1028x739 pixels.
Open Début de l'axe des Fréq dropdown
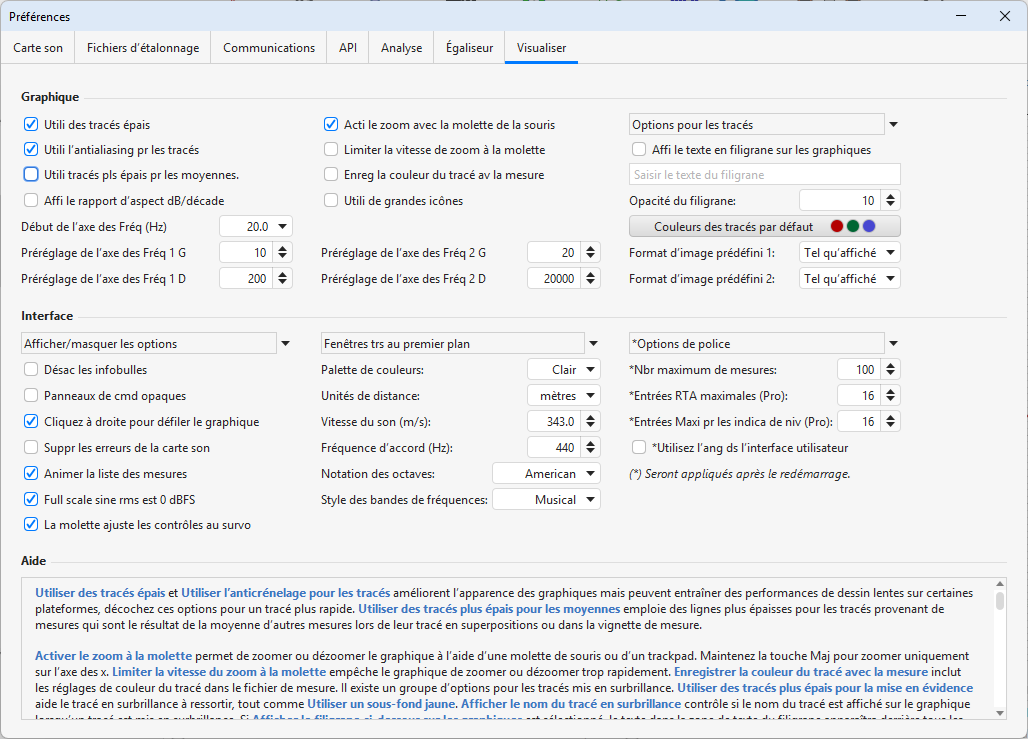pyautogui.click(x=256, y=226)
